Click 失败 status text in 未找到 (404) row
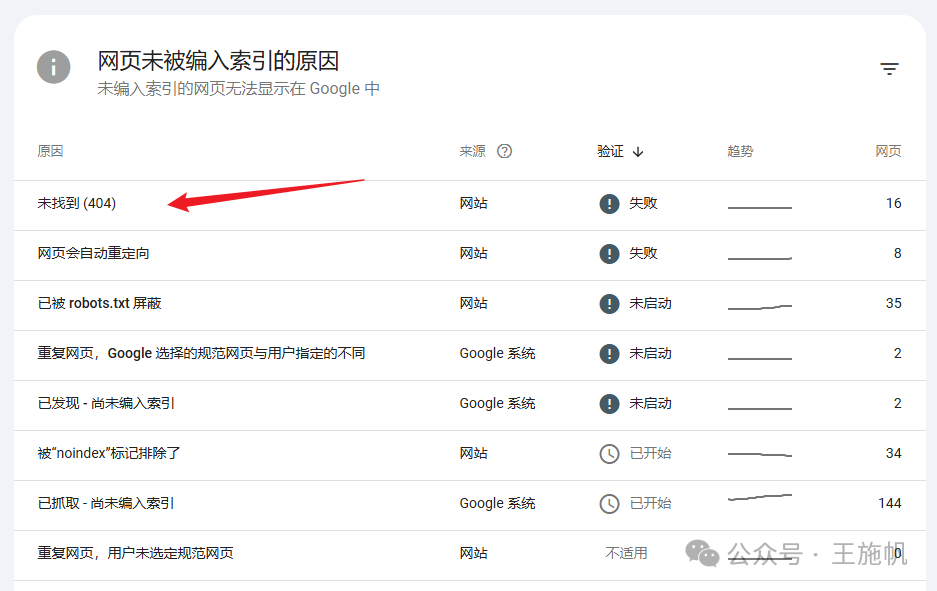 point(643,203)
